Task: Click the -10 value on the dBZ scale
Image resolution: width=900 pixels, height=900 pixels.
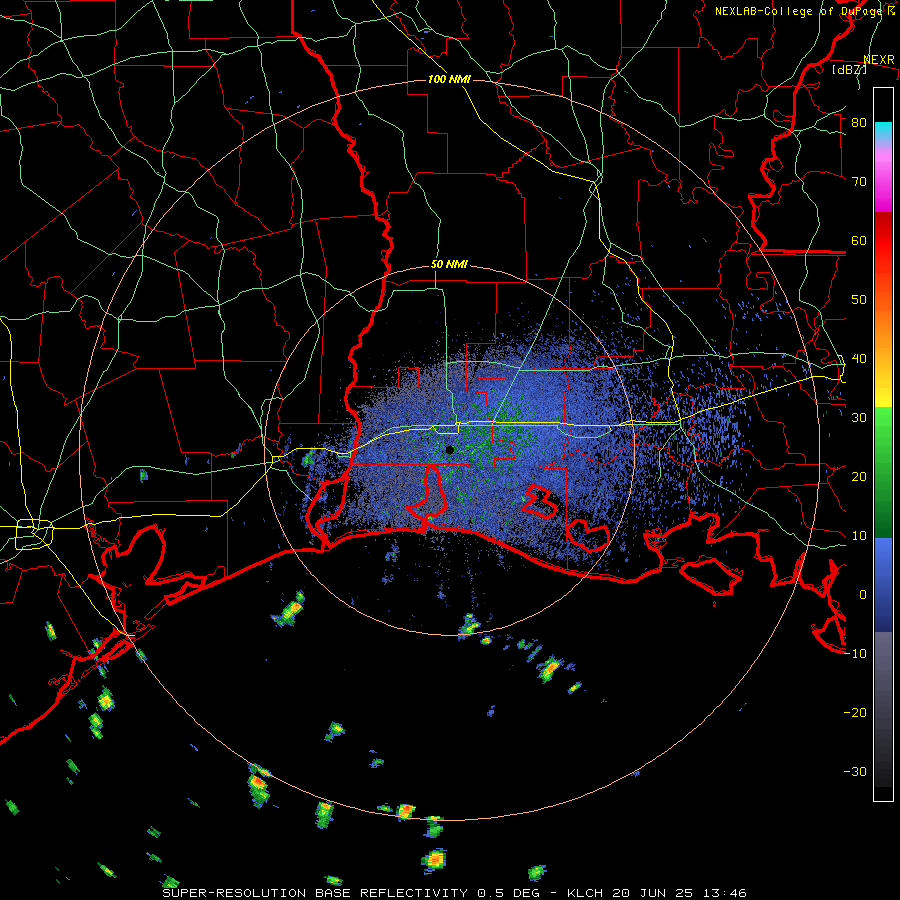Action: click(x=855, y=654)
